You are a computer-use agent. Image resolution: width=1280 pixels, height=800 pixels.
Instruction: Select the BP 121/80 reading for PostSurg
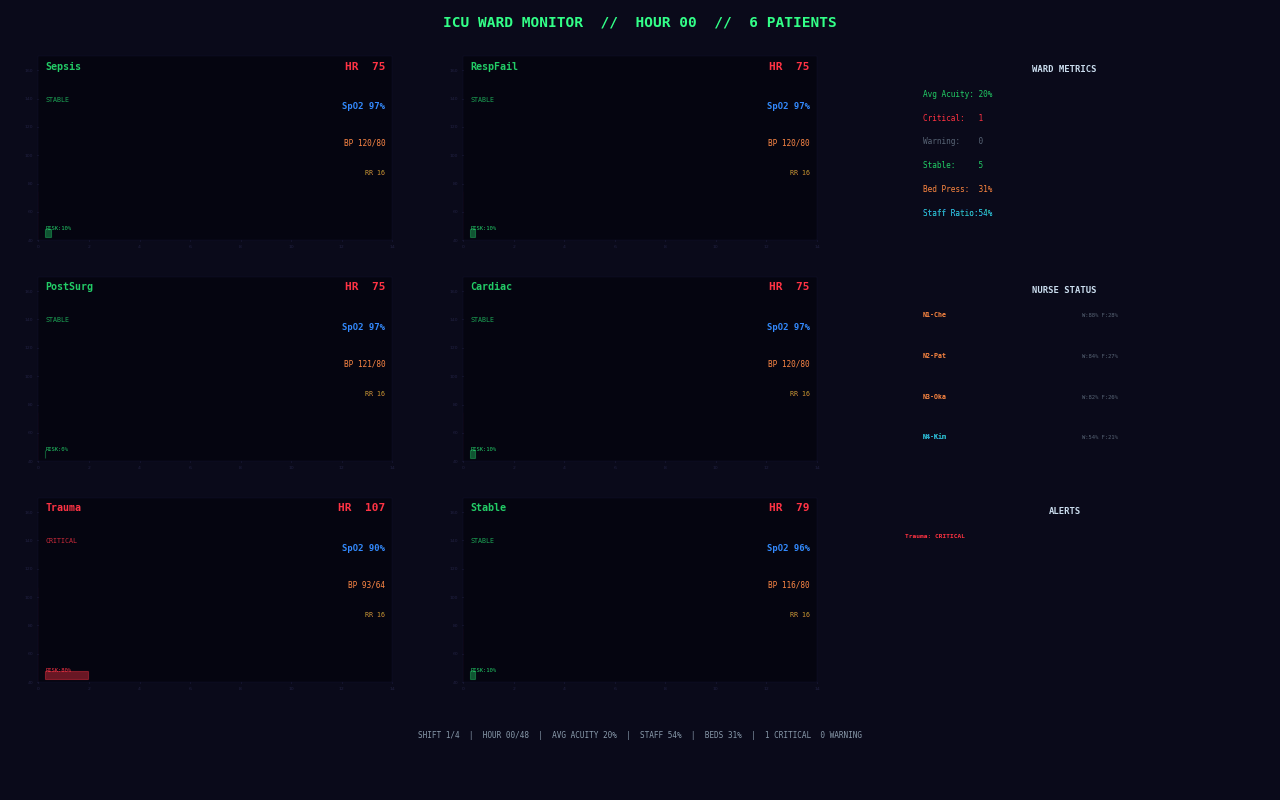tap(365, 363)
